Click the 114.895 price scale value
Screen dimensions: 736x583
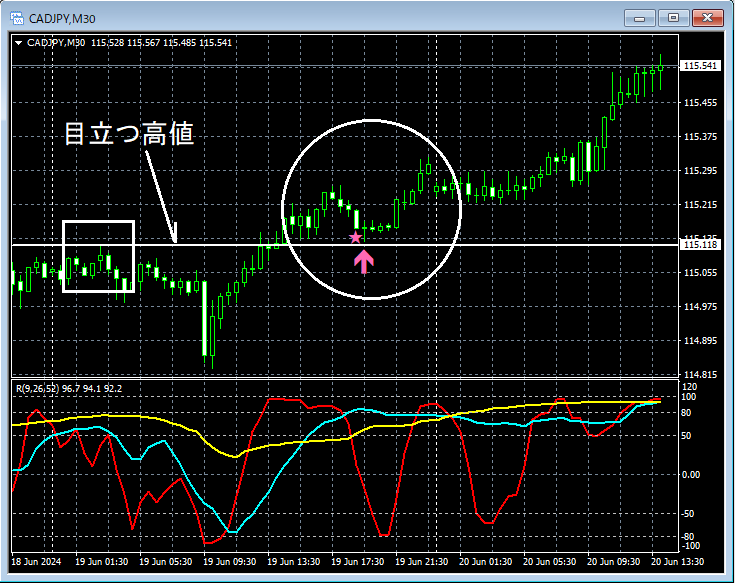[700, 341]
